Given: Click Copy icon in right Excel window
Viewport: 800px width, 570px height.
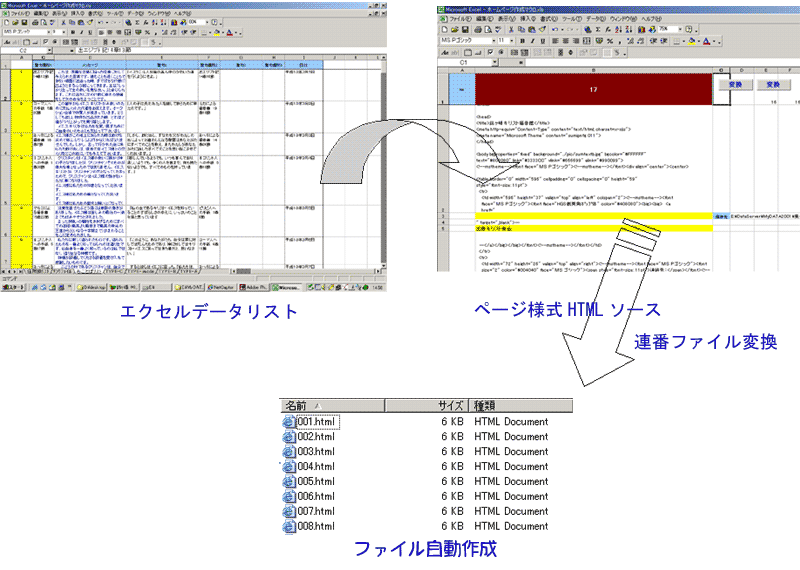Looking at the screenshot, I should coord(521,29).
